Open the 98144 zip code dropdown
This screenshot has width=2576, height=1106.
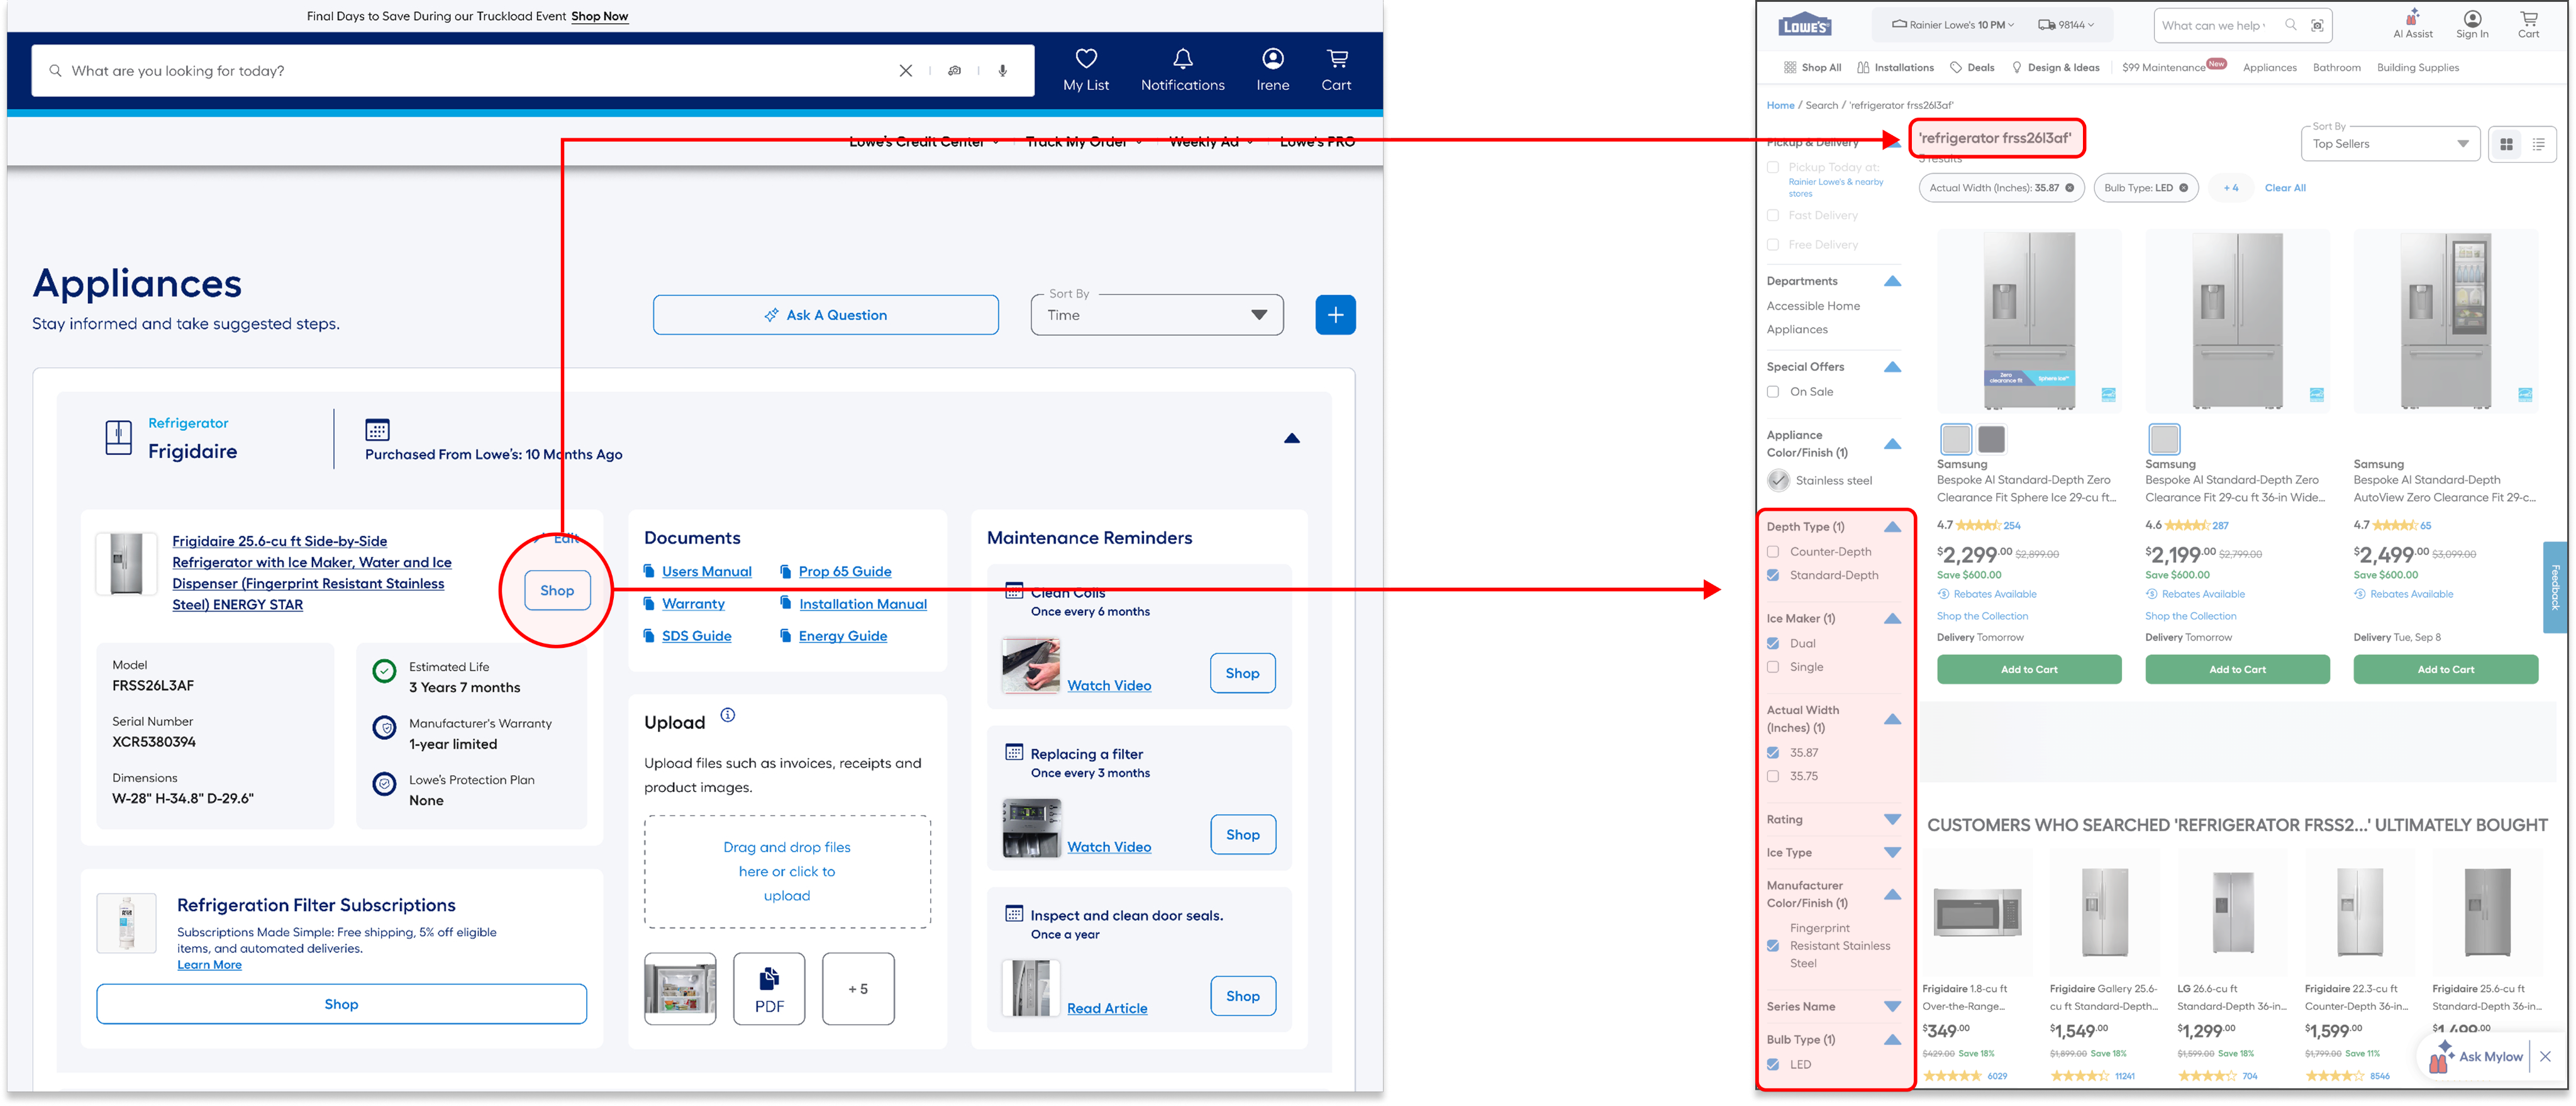(2065, 25)
